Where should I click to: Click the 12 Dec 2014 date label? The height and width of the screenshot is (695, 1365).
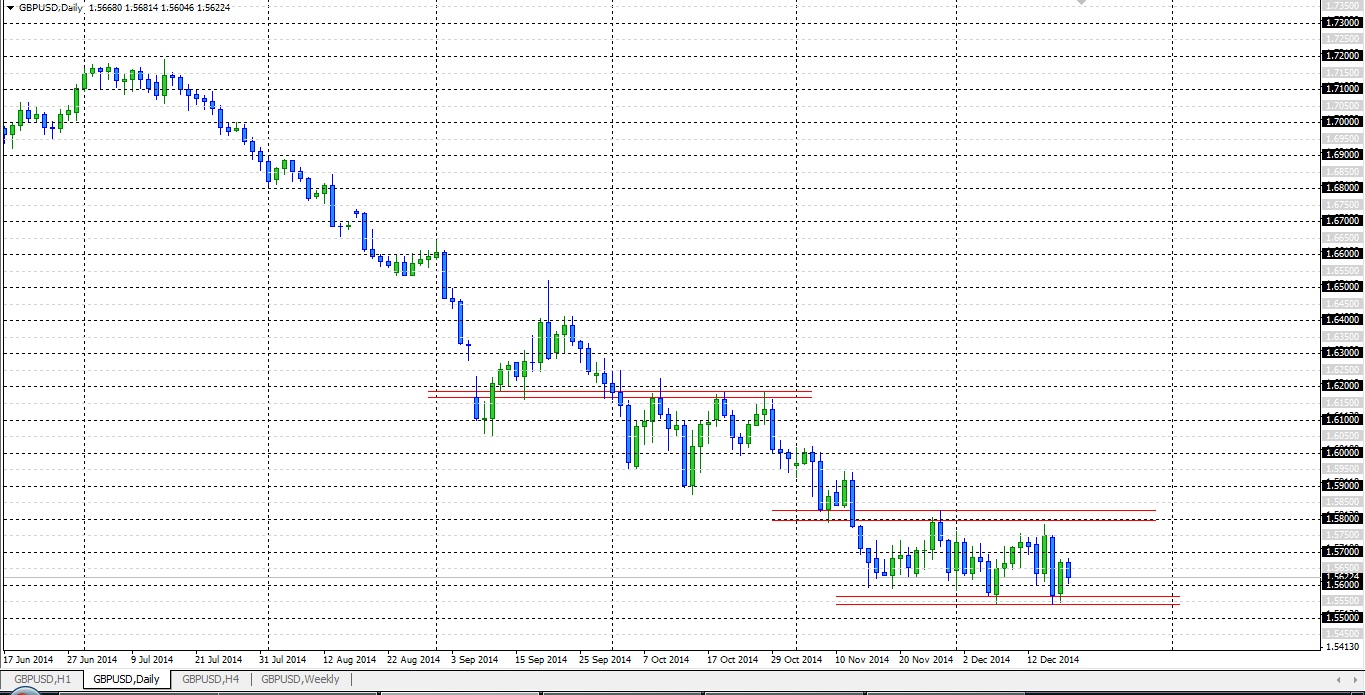[1054, 660]
